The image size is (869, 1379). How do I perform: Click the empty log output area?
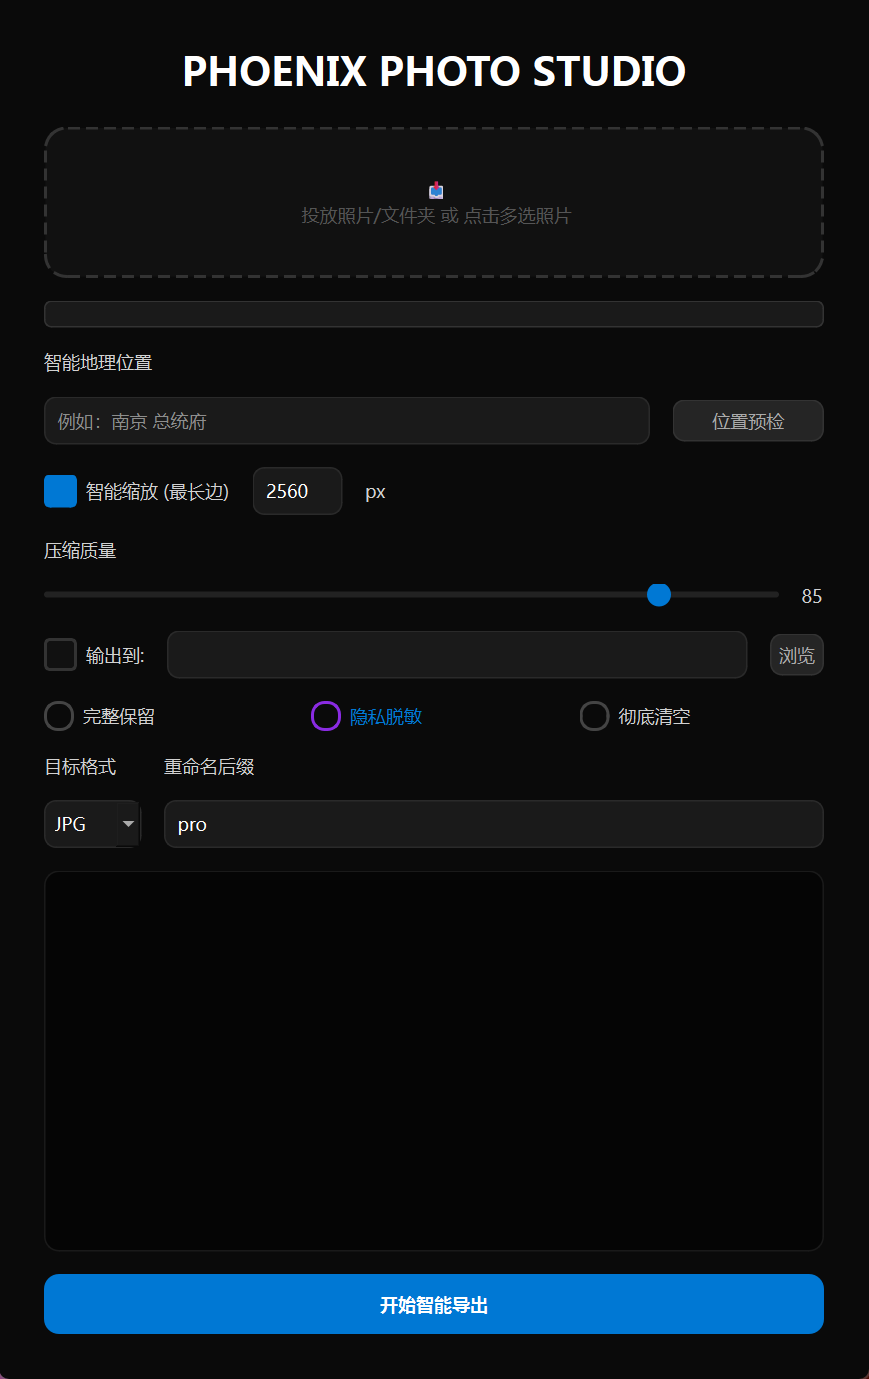tap(433, 1060)
